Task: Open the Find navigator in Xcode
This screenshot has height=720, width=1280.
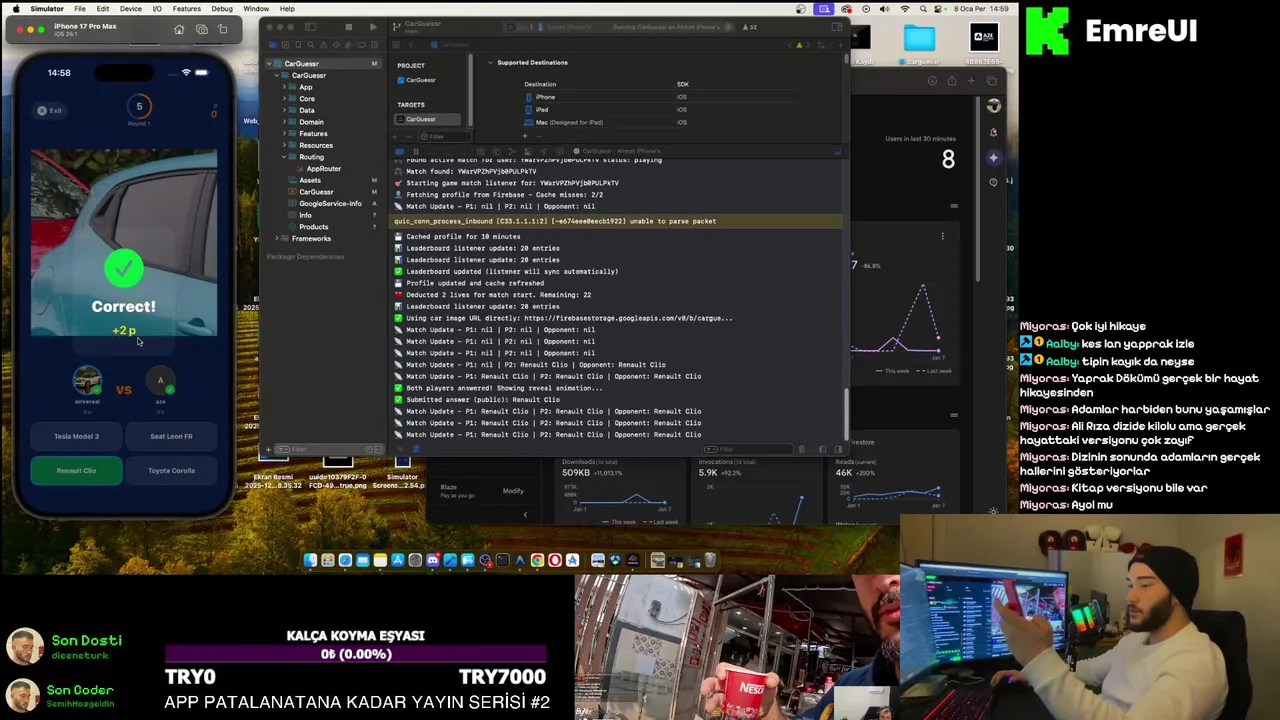Action: click(x=309, y=45)
